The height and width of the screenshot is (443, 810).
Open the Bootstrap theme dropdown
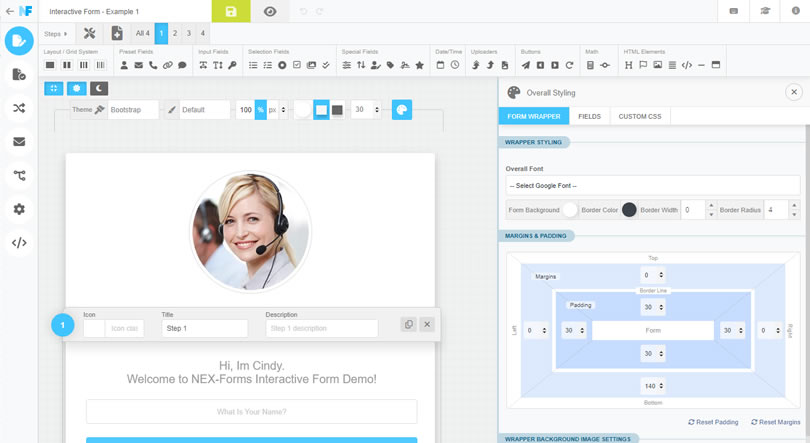133,109
